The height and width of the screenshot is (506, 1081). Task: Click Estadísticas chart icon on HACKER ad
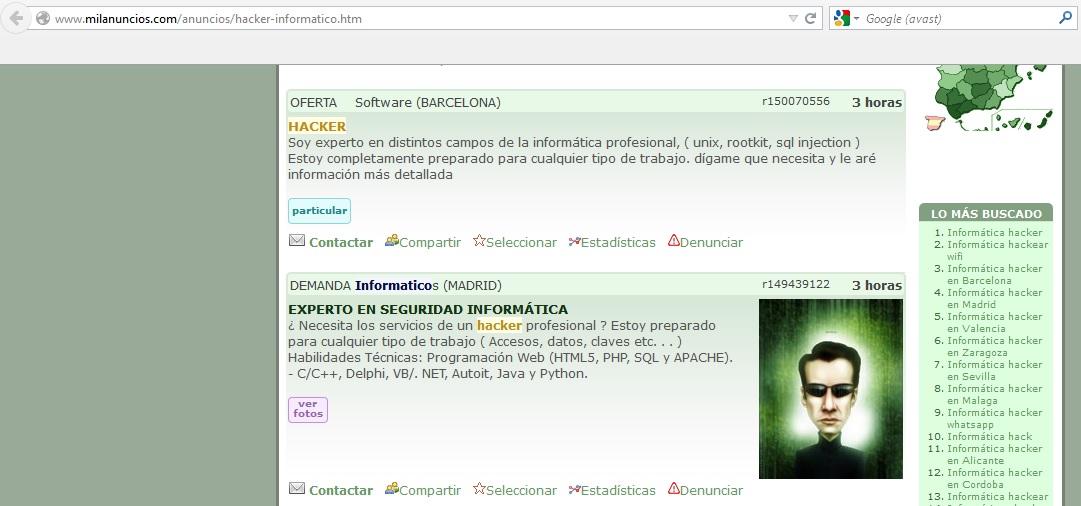(575, 241)
